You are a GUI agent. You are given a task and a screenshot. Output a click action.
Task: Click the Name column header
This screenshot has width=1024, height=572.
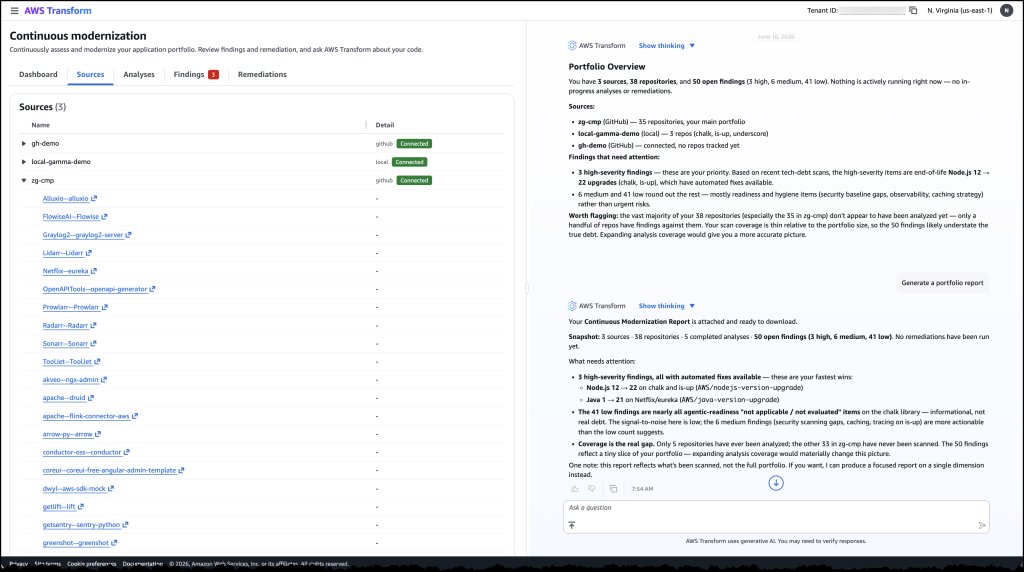40,125
